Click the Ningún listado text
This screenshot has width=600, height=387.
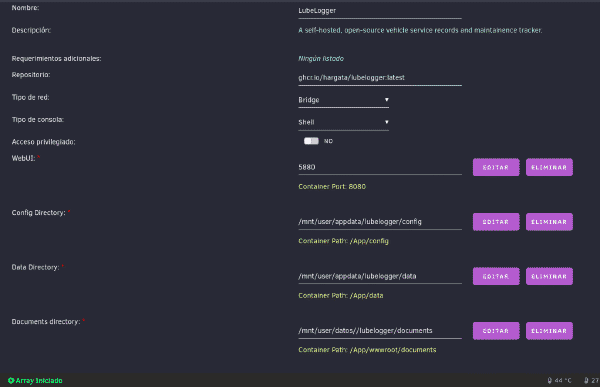point(321,59)
